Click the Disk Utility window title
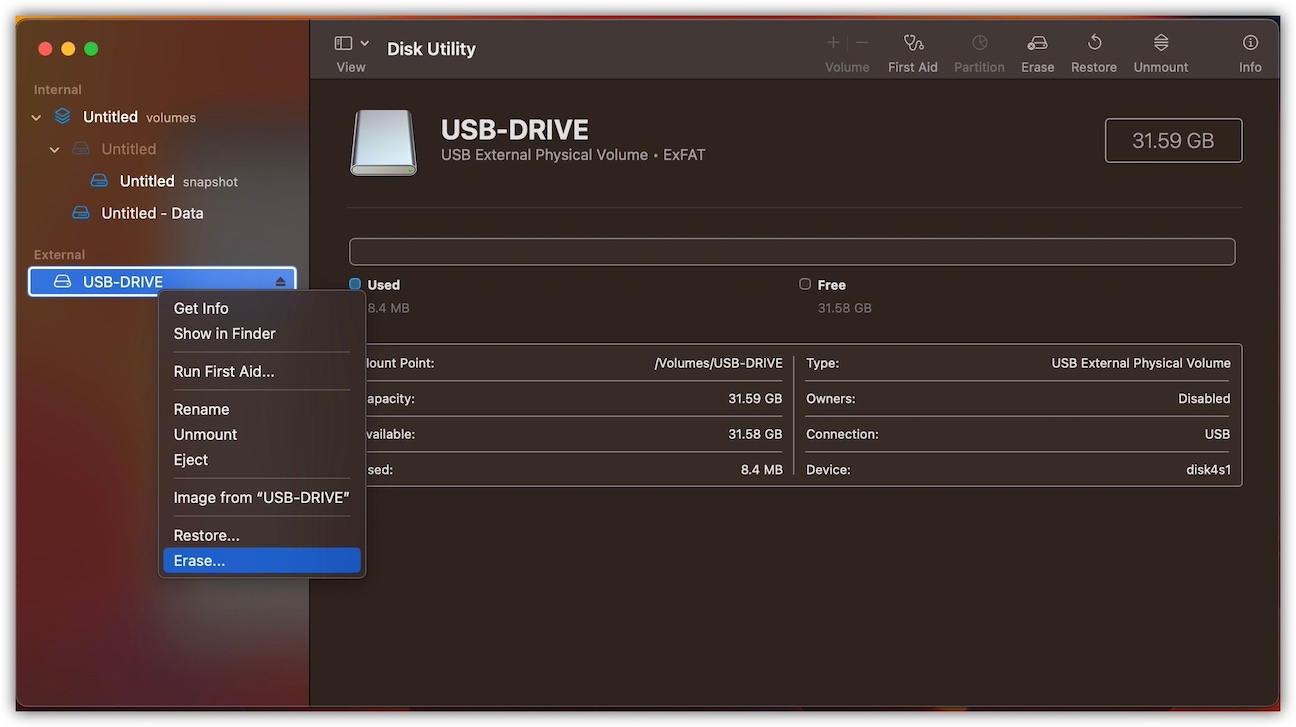 click(431, 48)
